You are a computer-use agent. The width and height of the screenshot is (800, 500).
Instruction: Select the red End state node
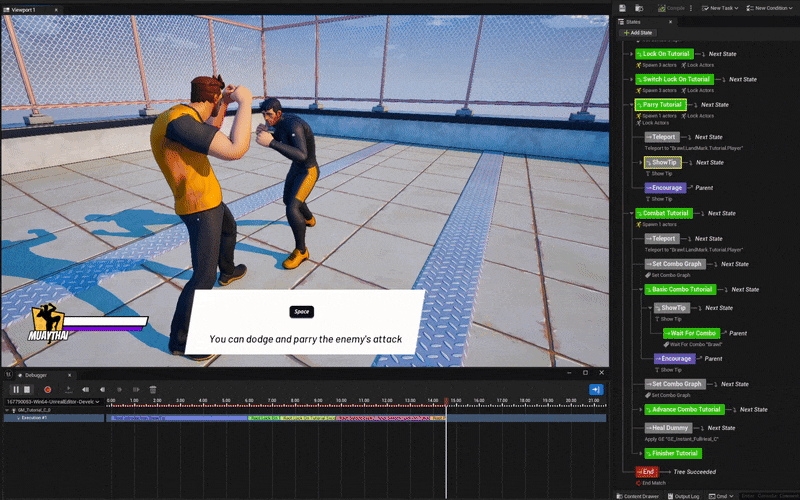coord(647,472)
